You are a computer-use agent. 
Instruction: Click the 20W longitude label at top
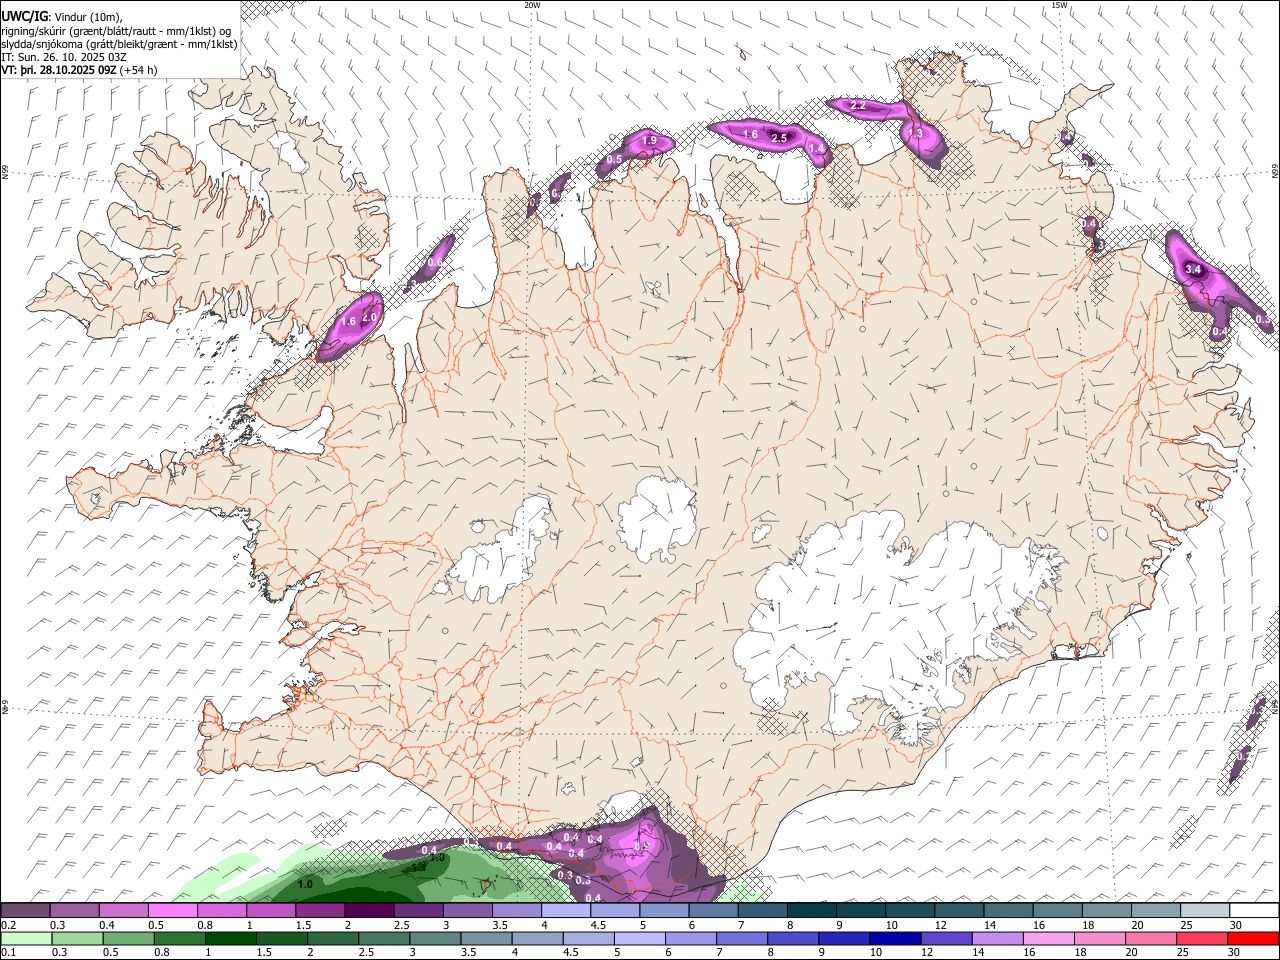(532, 5)
